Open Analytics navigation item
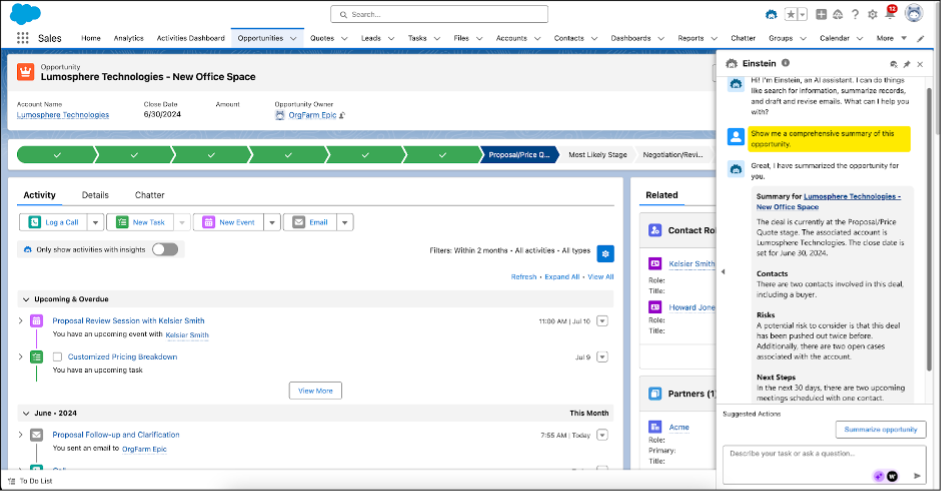This screenshot has width=943, height=493. [129, 38]
